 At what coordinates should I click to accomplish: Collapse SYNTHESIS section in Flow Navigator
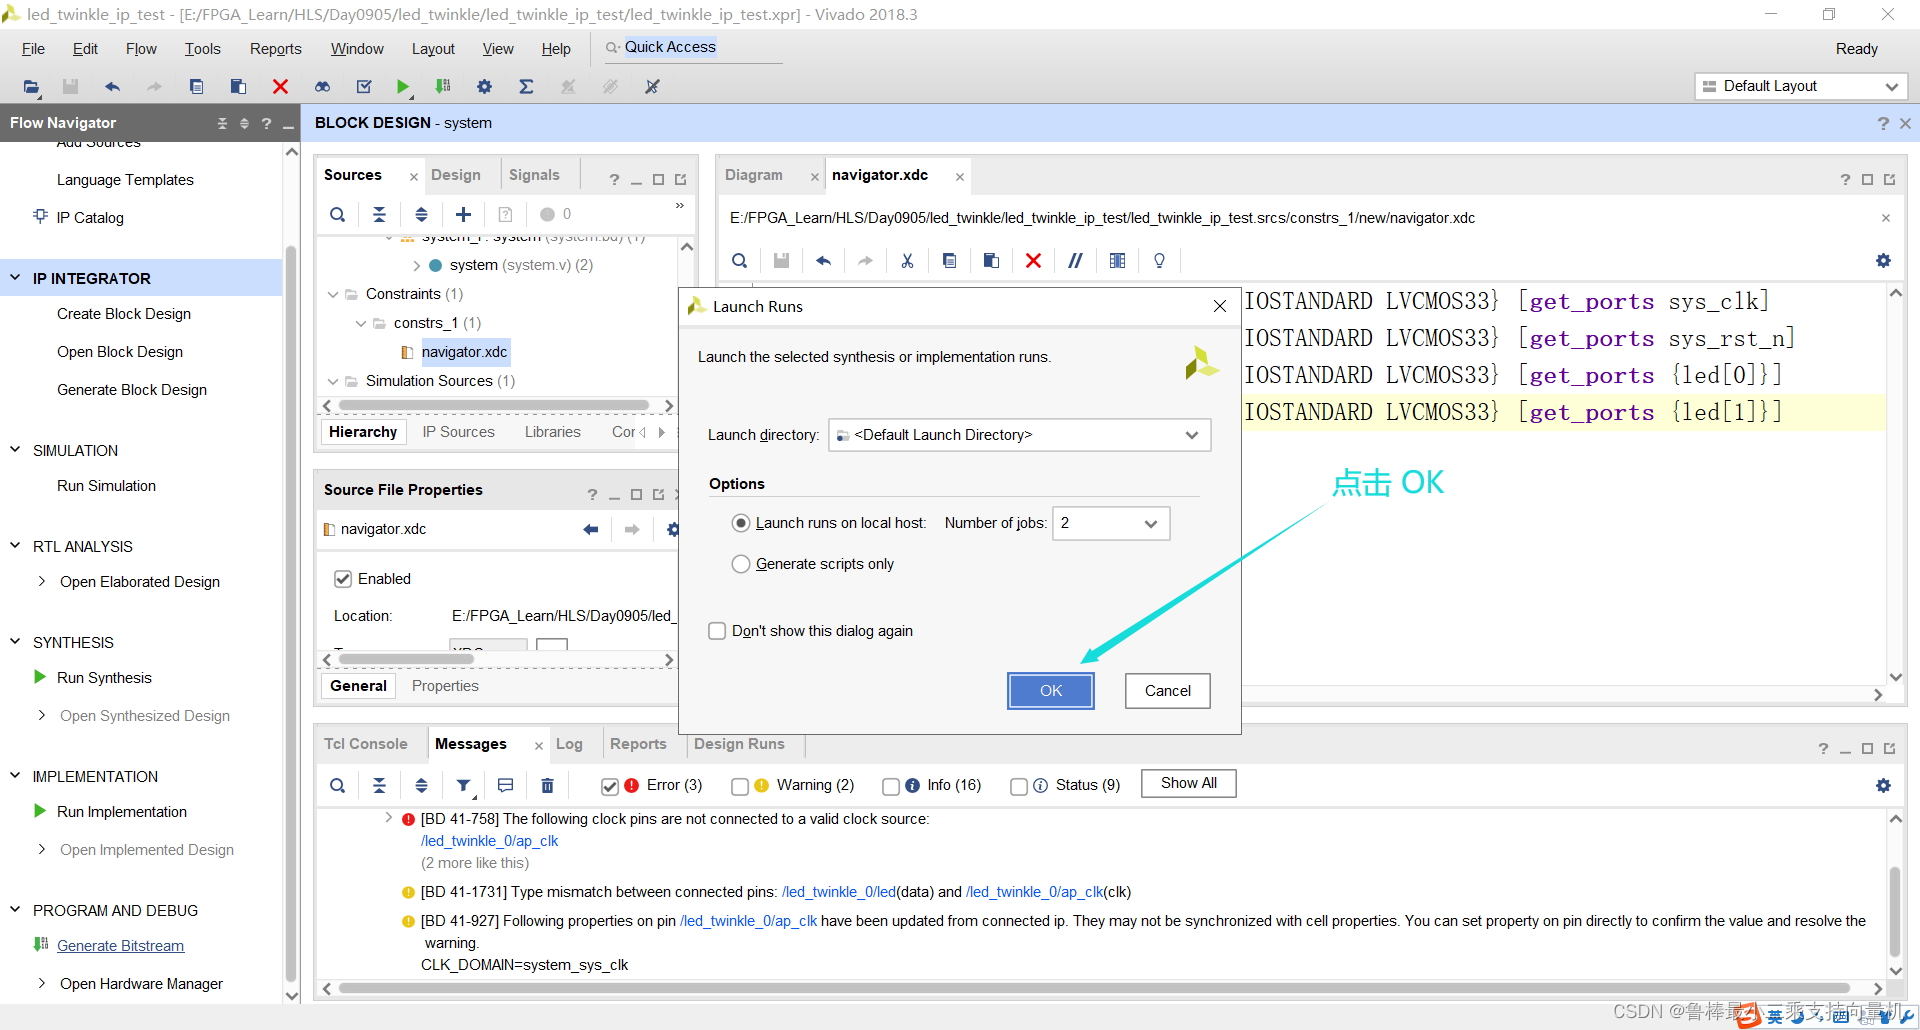16,642
